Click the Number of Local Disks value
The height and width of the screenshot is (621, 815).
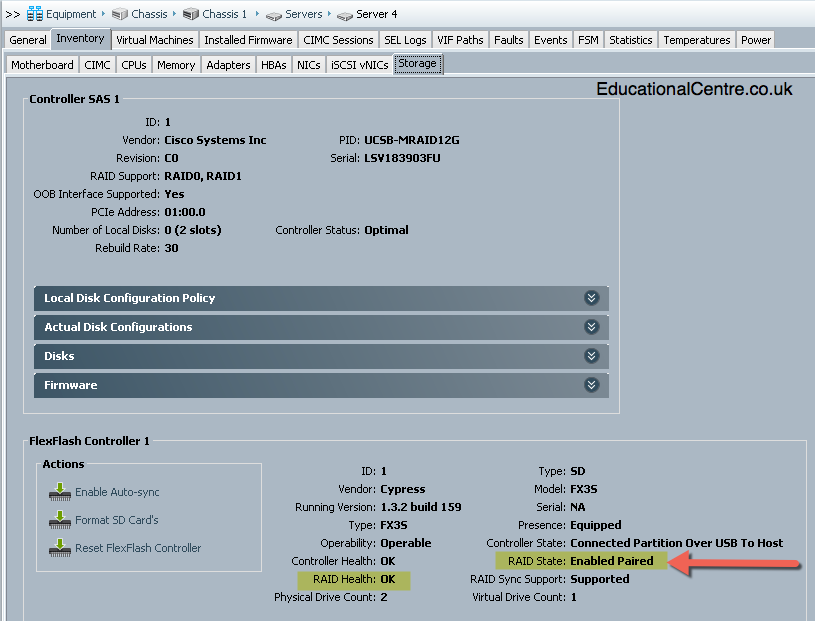click(193, 230)
